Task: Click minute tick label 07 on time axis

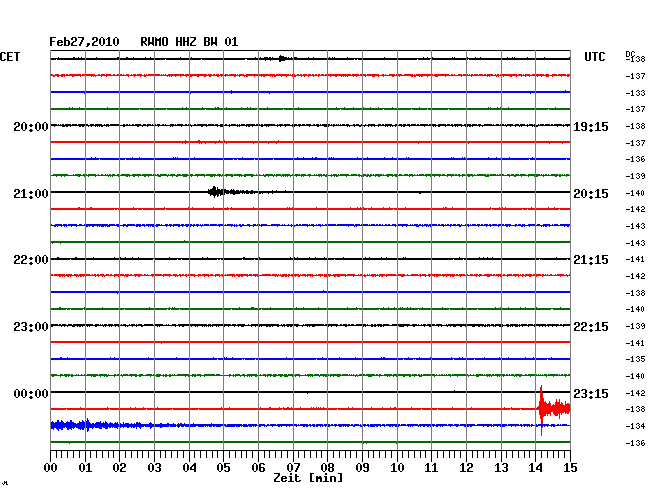Action: tap(293, 468)
